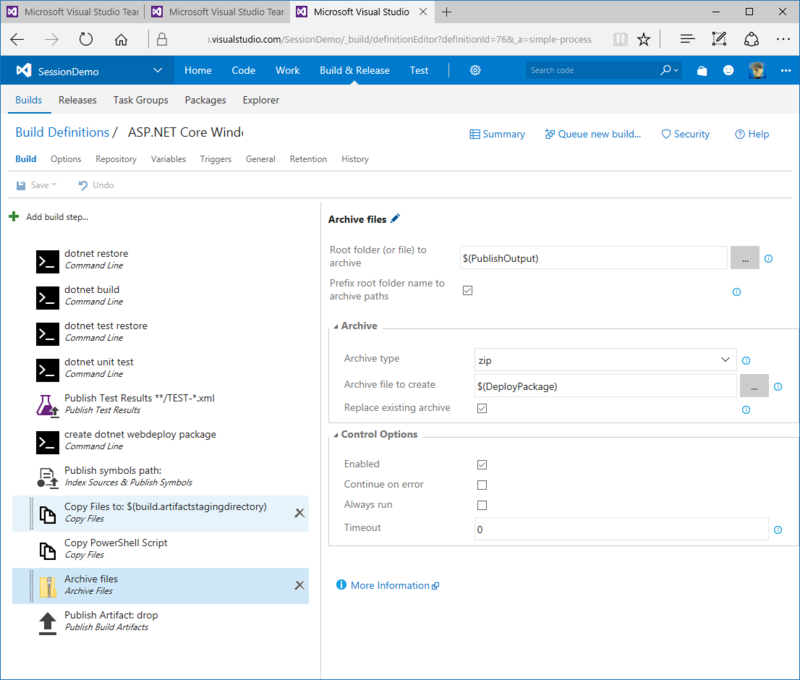This screenshot has height=680, width=800.
Task: Switch to the Options tab
Action: (x=66, y=159)
